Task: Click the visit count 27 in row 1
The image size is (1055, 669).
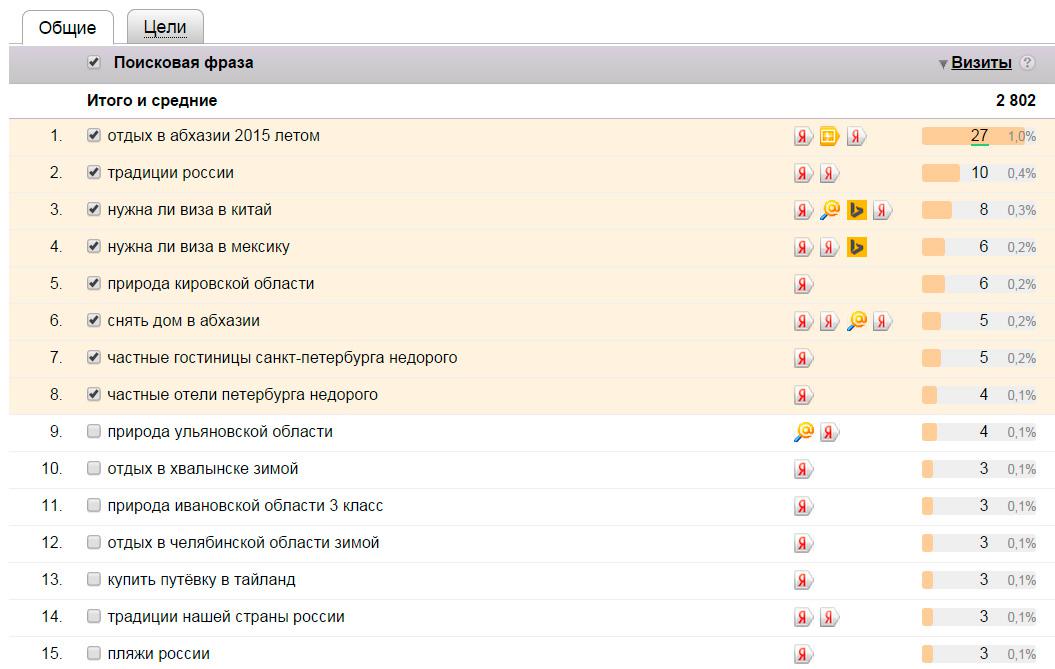Action: [979, 136]
